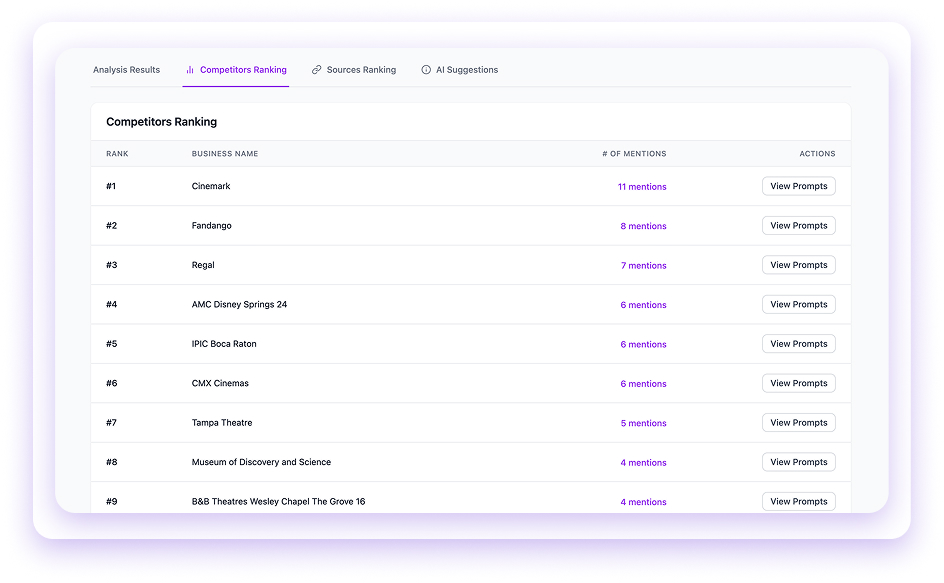Click rank #8 cell
This screenshot has width=944, height=583.
[111, 462]
